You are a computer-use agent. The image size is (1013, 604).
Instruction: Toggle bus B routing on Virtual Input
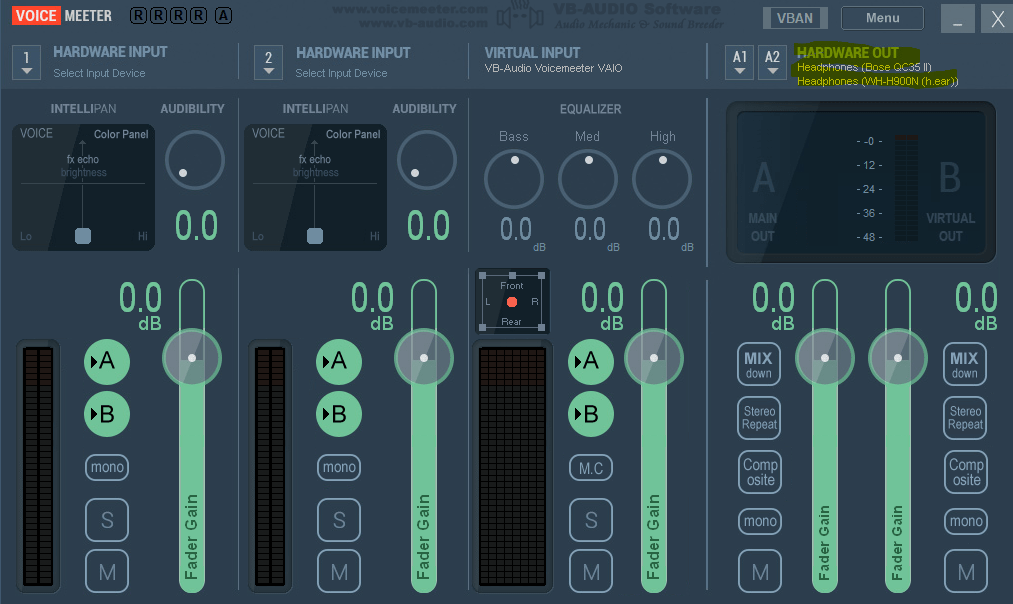pos(590,414)
